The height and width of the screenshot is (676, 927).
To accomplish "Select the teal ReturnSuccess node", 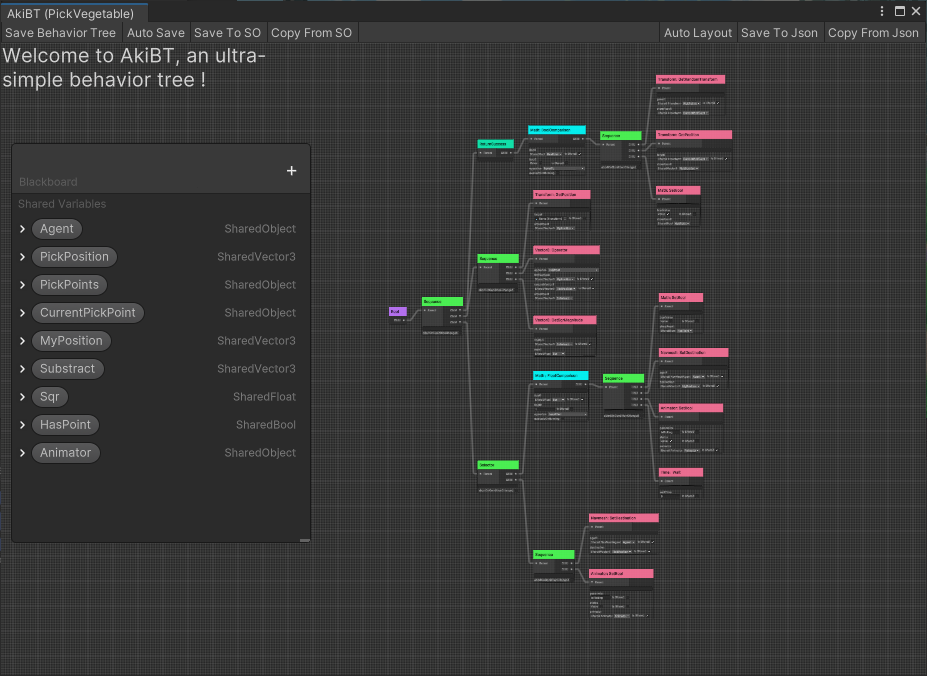I will click(x=495, y=144).
